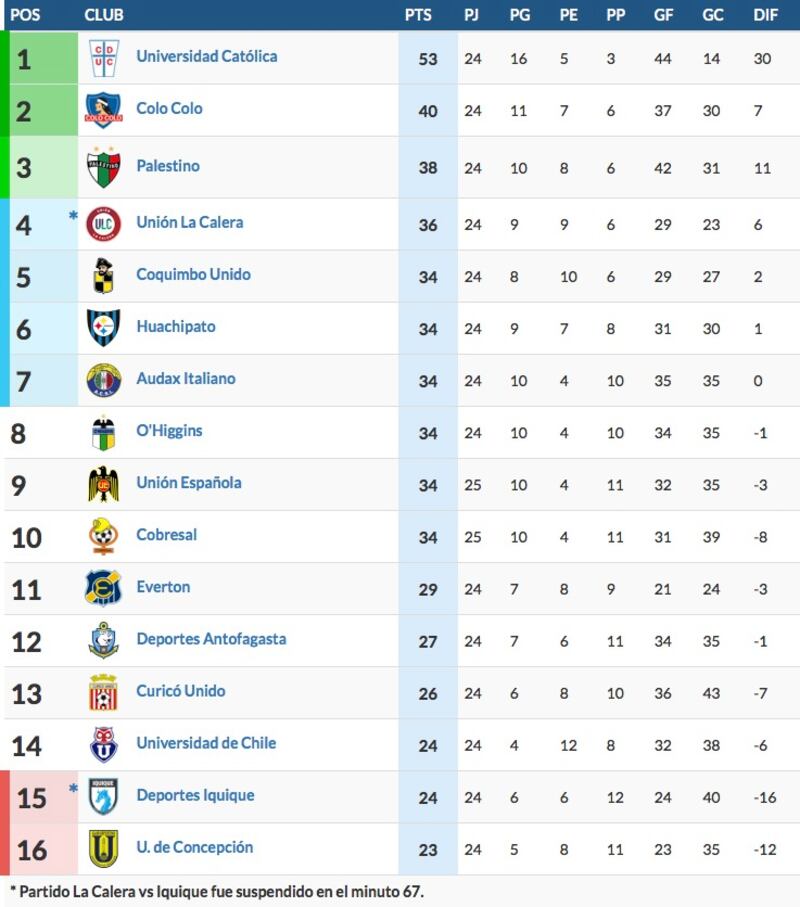Click the Colo Colo club crest
The width and height of the screenshot is (800, 907).
pyautogui.click(x=104, y=110)
